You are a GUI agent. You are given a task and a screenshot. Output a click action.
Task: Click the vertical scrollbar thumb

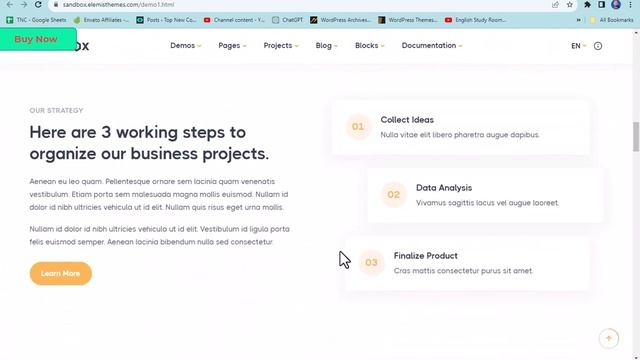(x=636, y=137)
